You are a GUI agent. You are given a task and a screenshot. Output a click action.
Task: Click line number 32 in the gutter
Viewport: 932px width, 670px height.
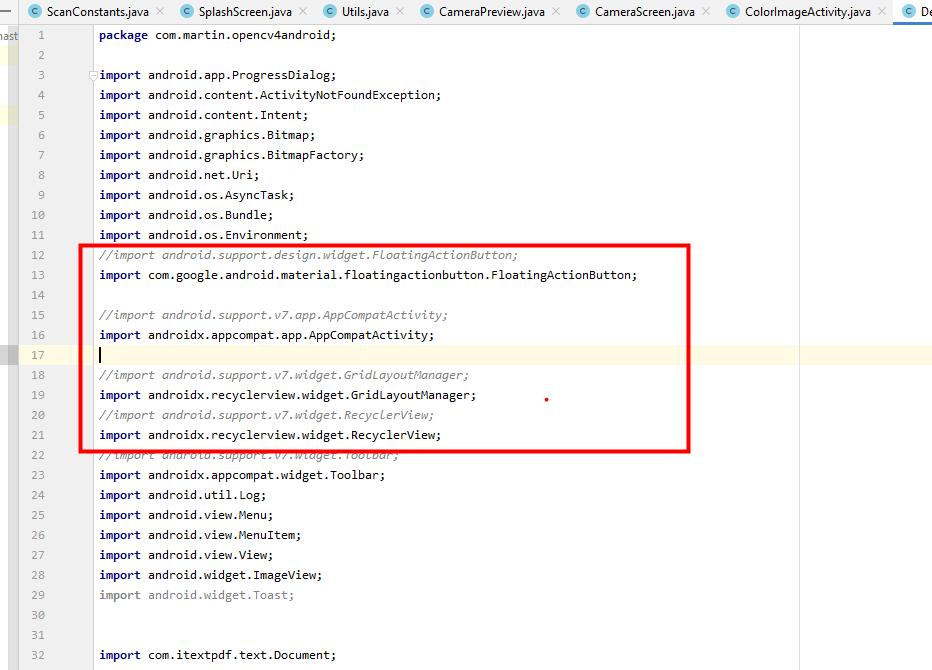[38, 655]
